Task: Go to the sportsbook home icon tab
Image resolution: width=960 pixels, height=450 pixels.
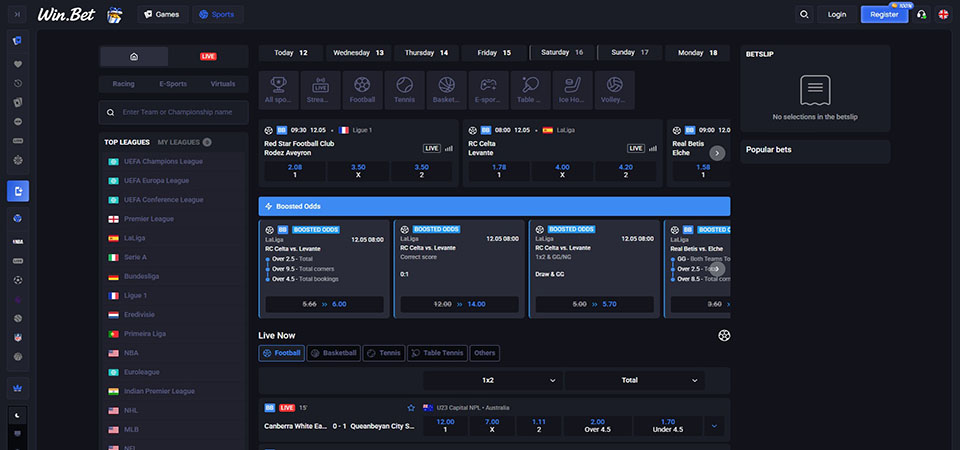Action: click(x=134, y=56)
